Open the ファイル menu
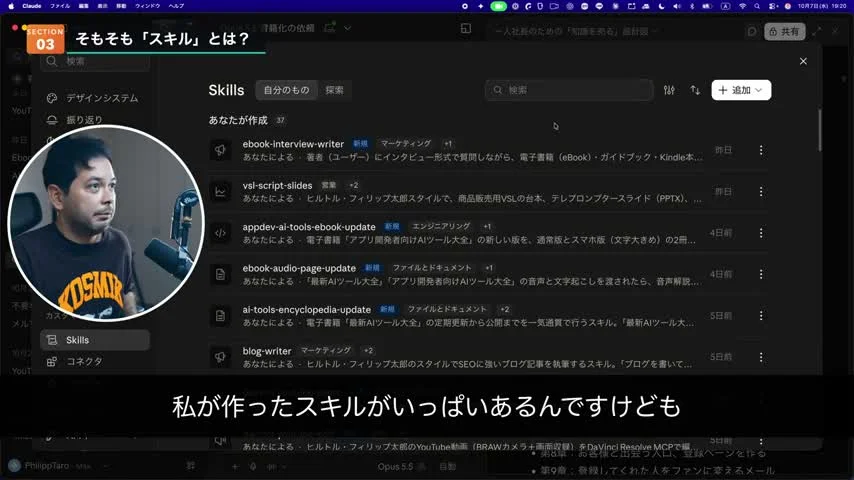 click(60, 6)
